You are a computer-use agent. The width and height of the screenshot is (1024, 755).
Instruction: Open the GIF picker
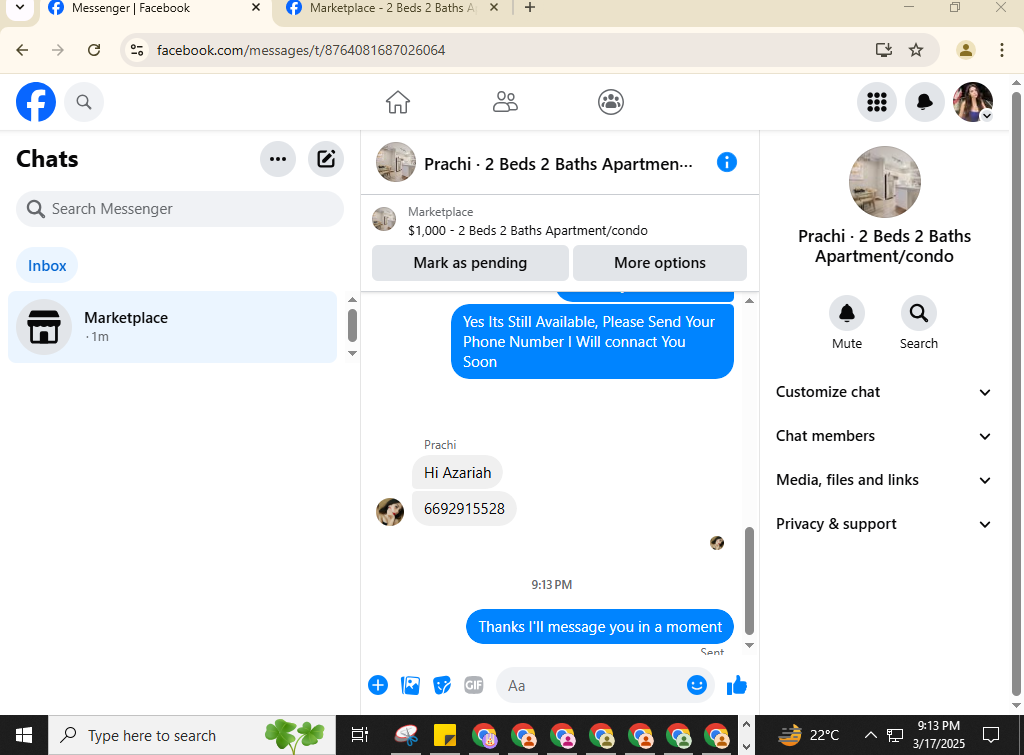coord(473,685)
